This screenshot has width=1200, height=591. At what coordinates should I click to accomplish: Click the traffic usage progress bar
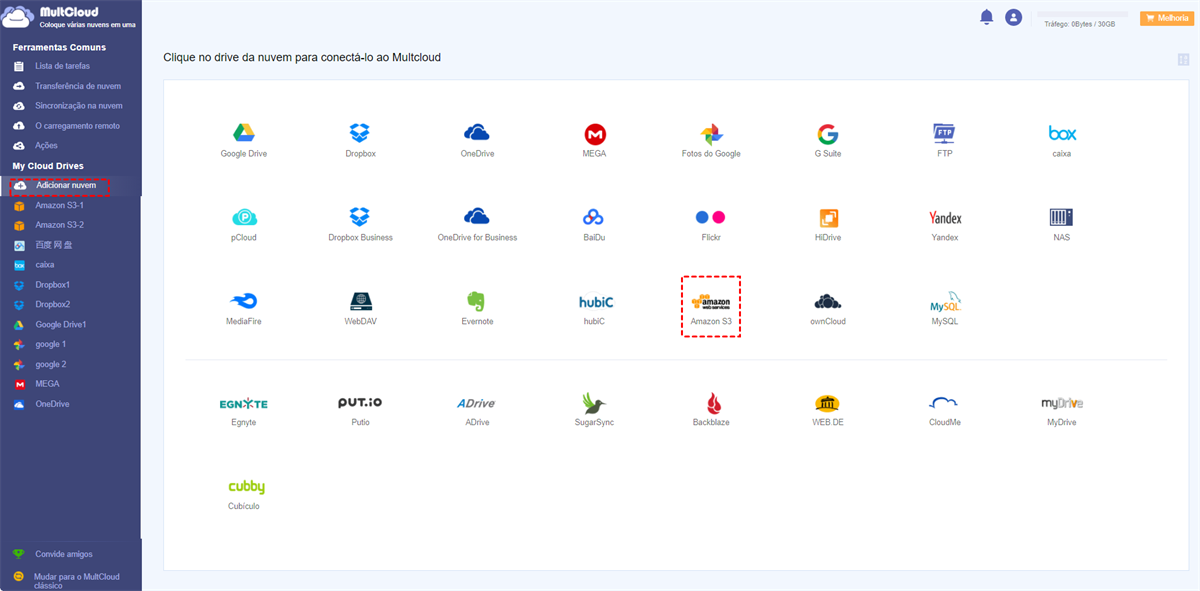pos(1081,15)
